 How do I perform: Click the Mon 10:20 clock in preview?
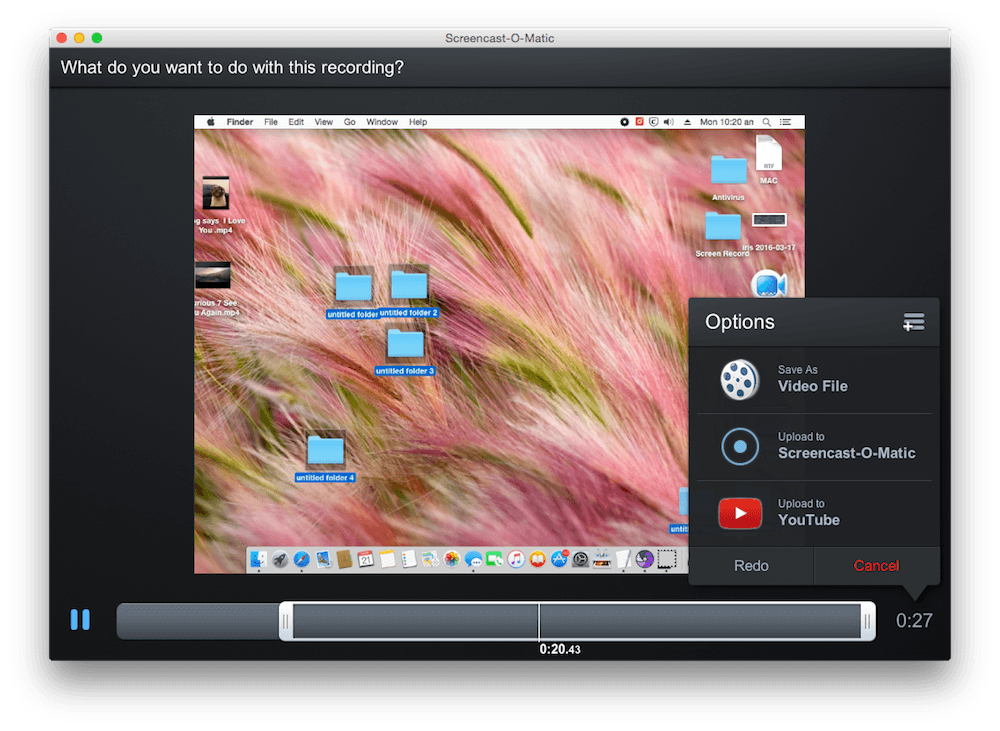tap(726, 122)
